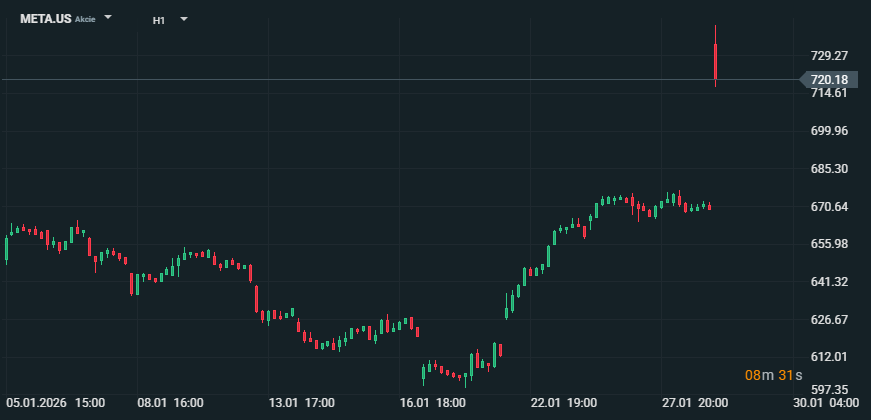The height and width of the screenshot is (420, 871).
Task: Click the 729.27 price axis label
Action: coord(829,55)
